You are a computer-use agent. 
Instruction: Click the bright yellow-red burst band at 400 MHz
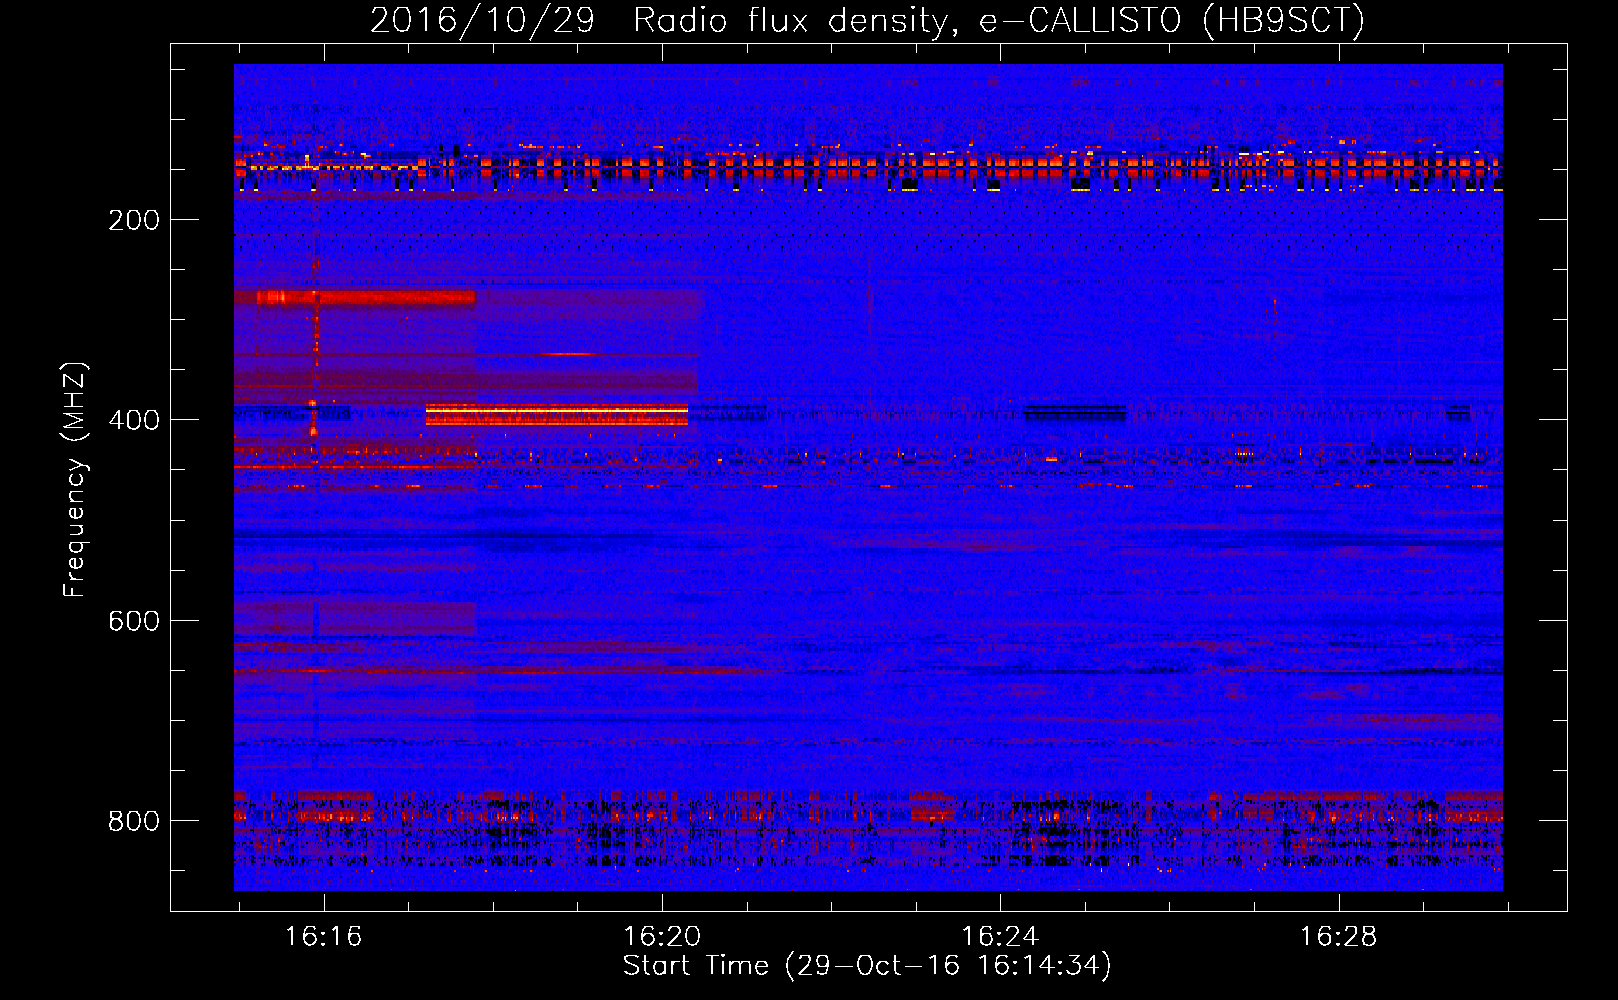(x=557, y=415)
